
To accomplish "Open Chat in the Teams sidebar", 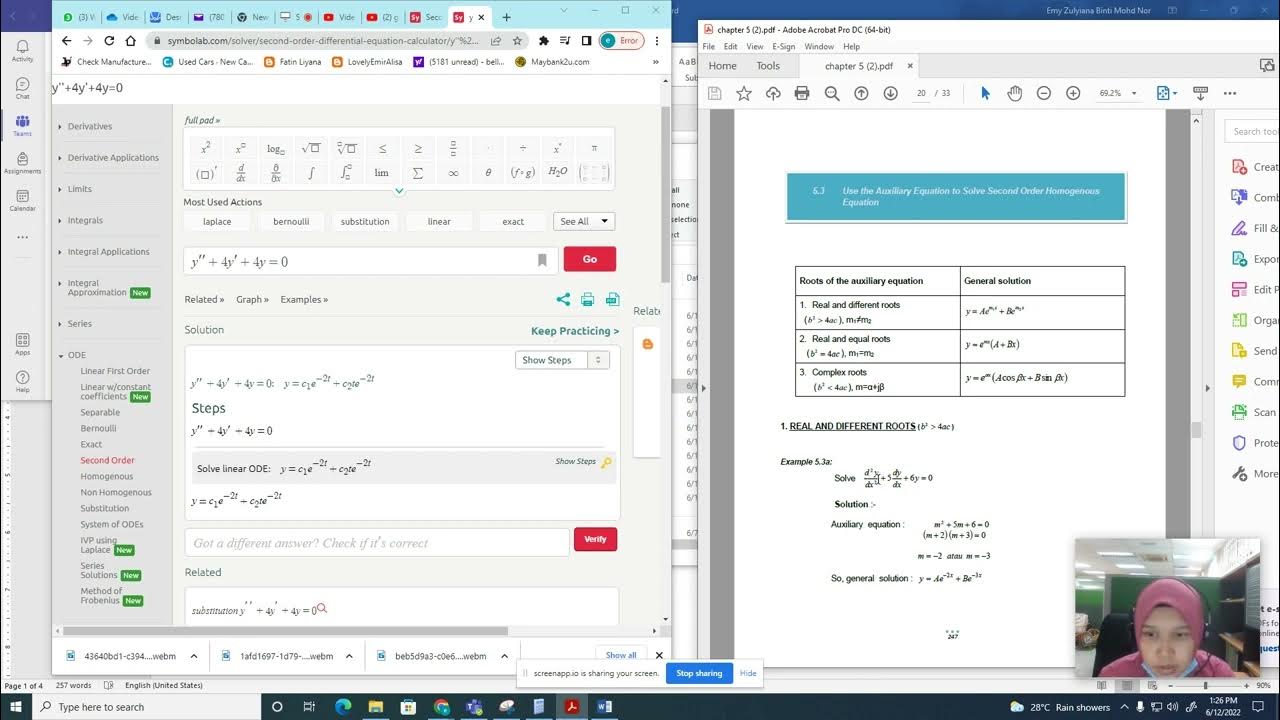I will point(22,88).
